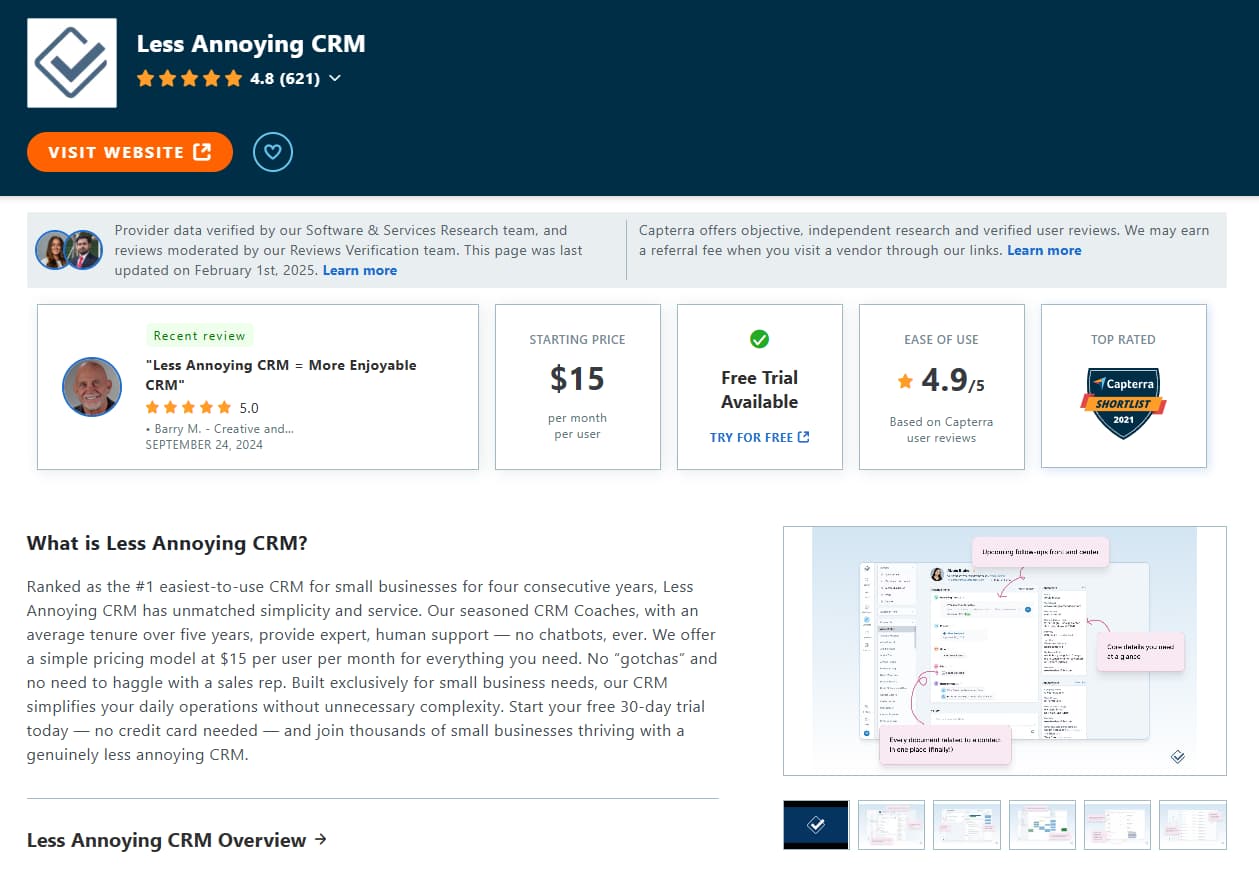
Task: Open the main product screenshot preview
Action: [1005, 651]
